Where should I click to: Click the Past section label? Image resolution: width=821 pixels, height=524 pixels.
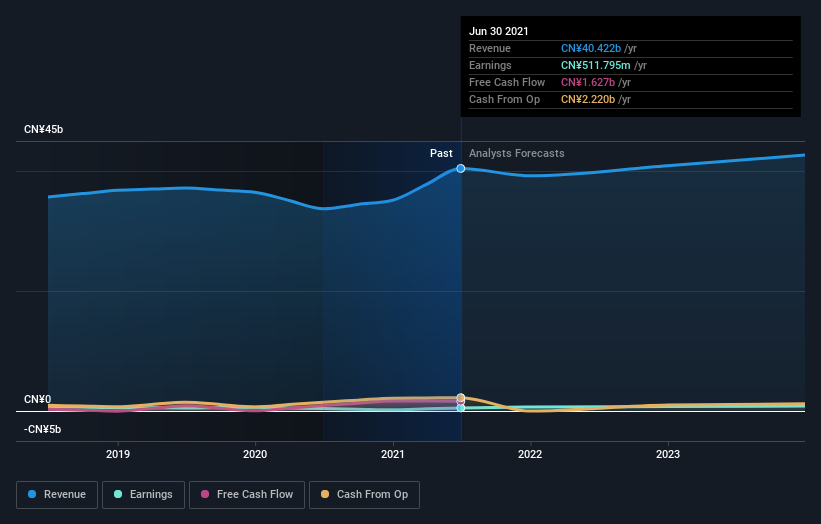pos(441,153)
